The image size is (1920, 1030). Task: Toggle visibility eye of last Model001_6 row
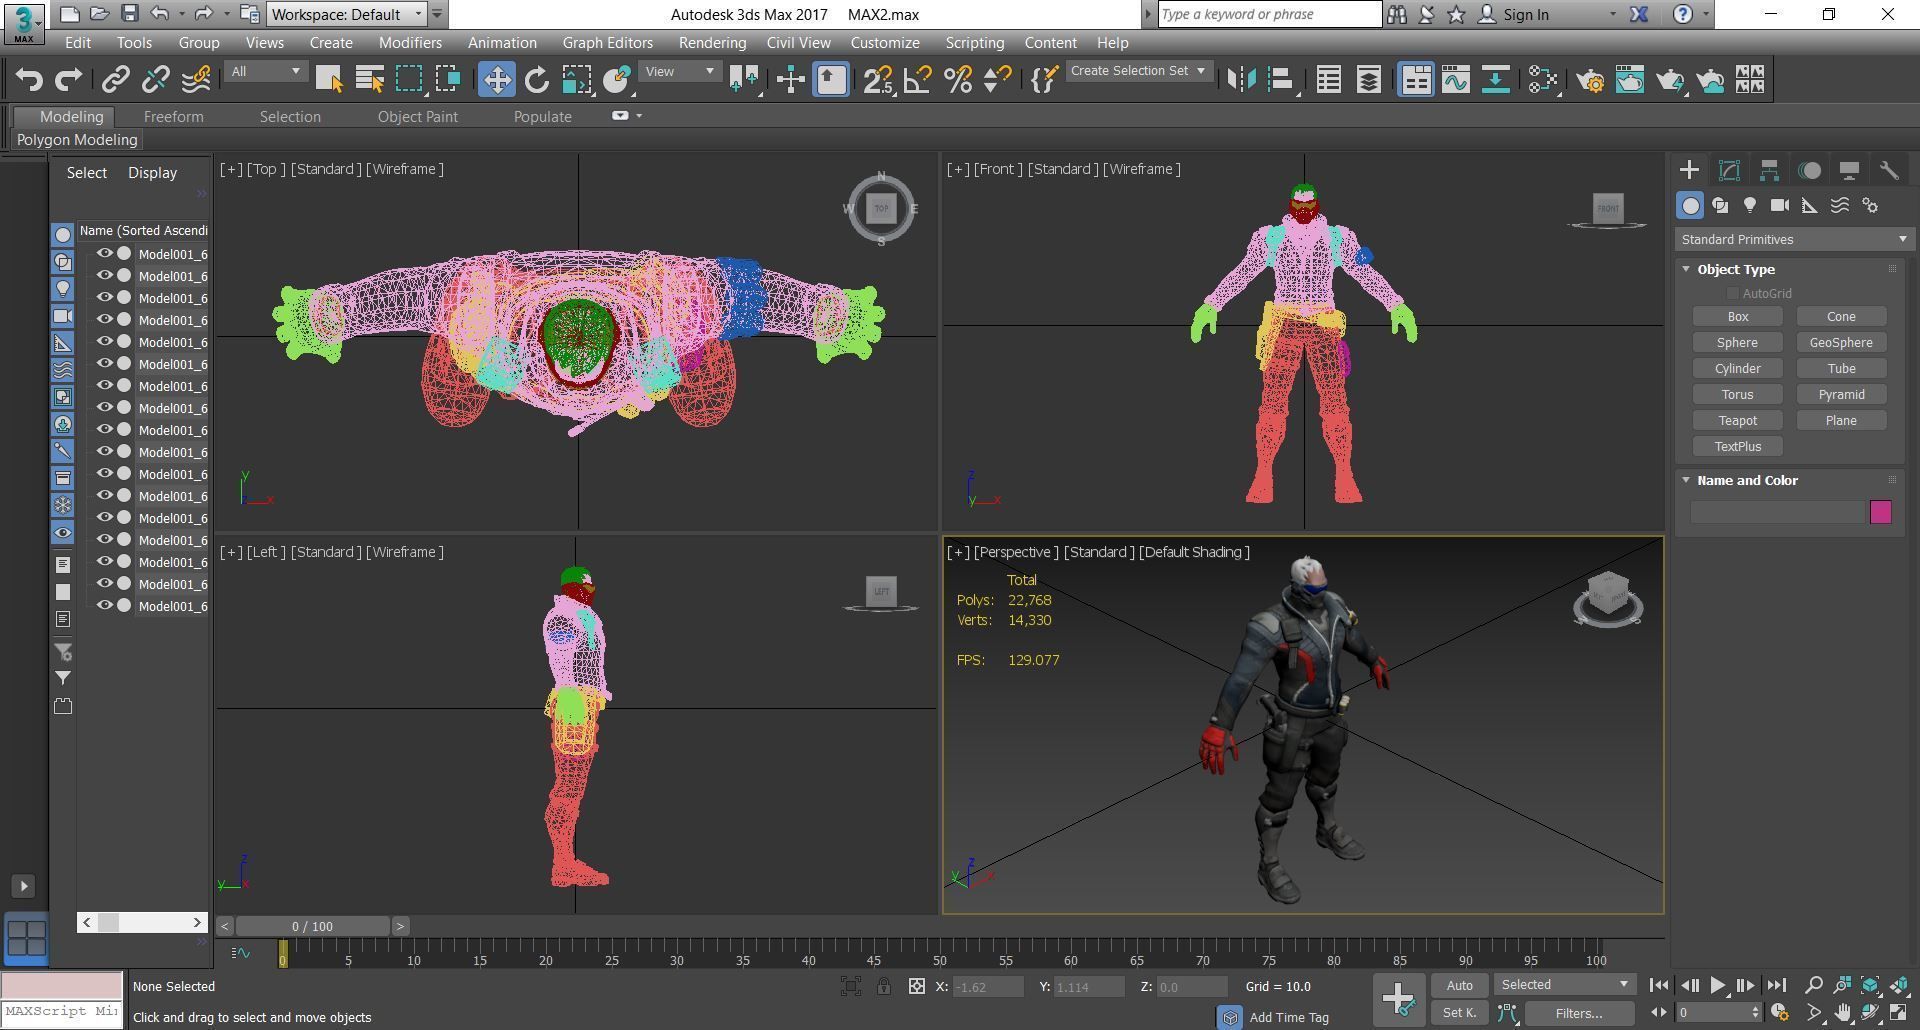pos(104,606)
